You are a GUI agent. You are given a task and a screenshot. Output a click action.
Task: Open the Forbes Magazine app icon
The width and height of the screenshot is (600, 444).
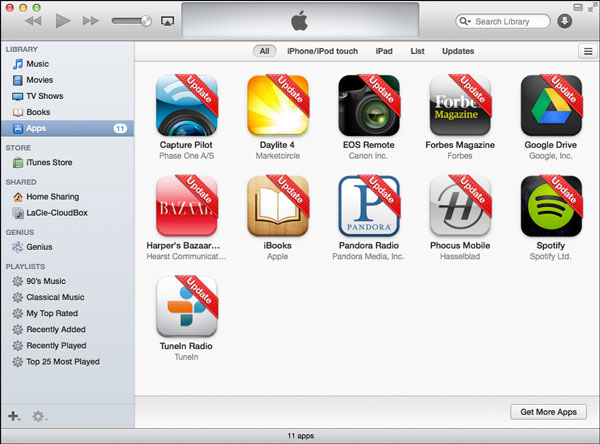click(460, 105)
